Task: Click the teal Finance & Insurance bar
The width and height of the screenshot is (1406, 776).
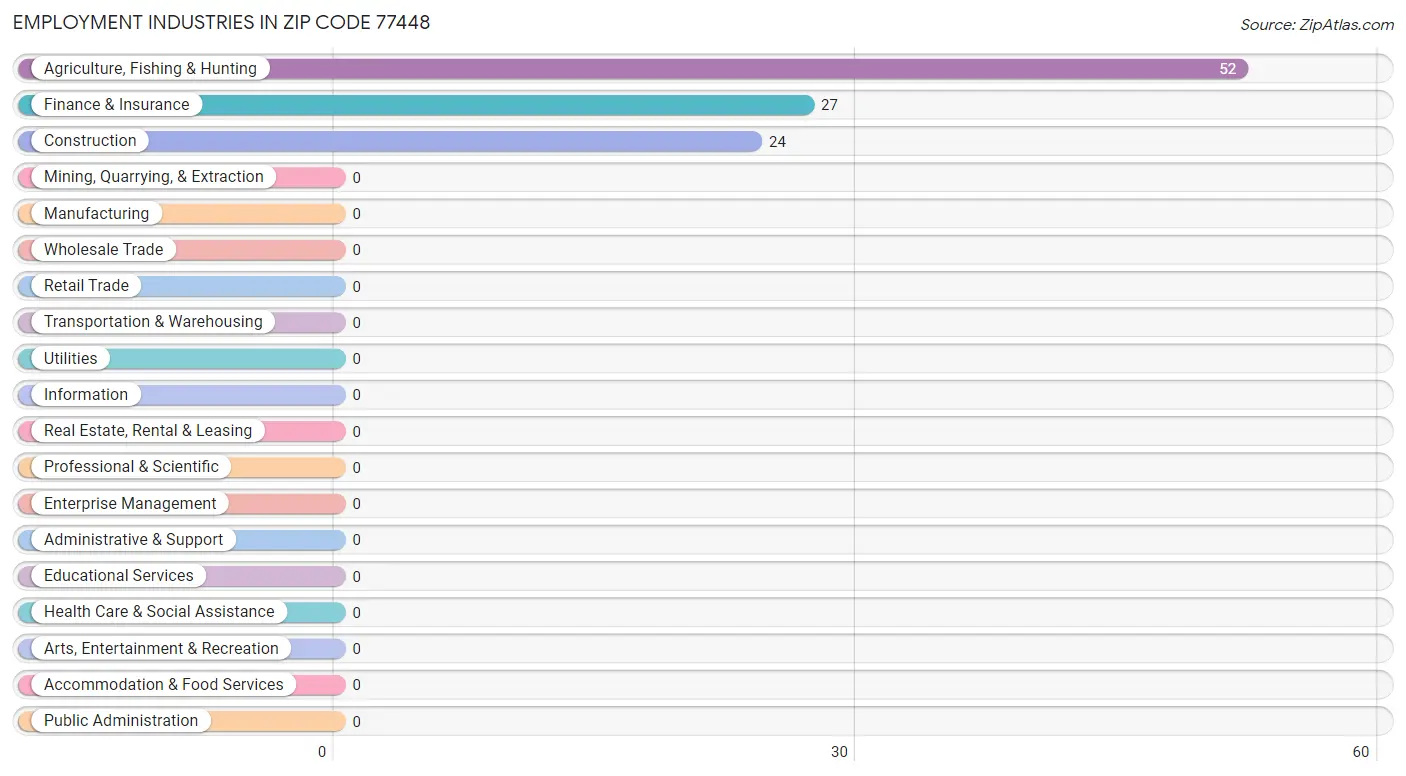Action: (416, 105)
